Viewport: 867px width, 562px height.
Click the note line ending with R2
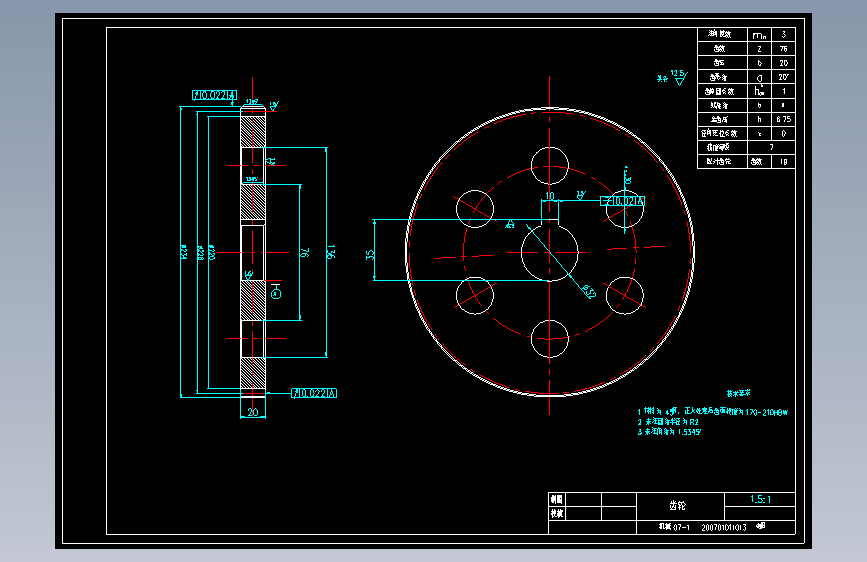click(668, 422)
